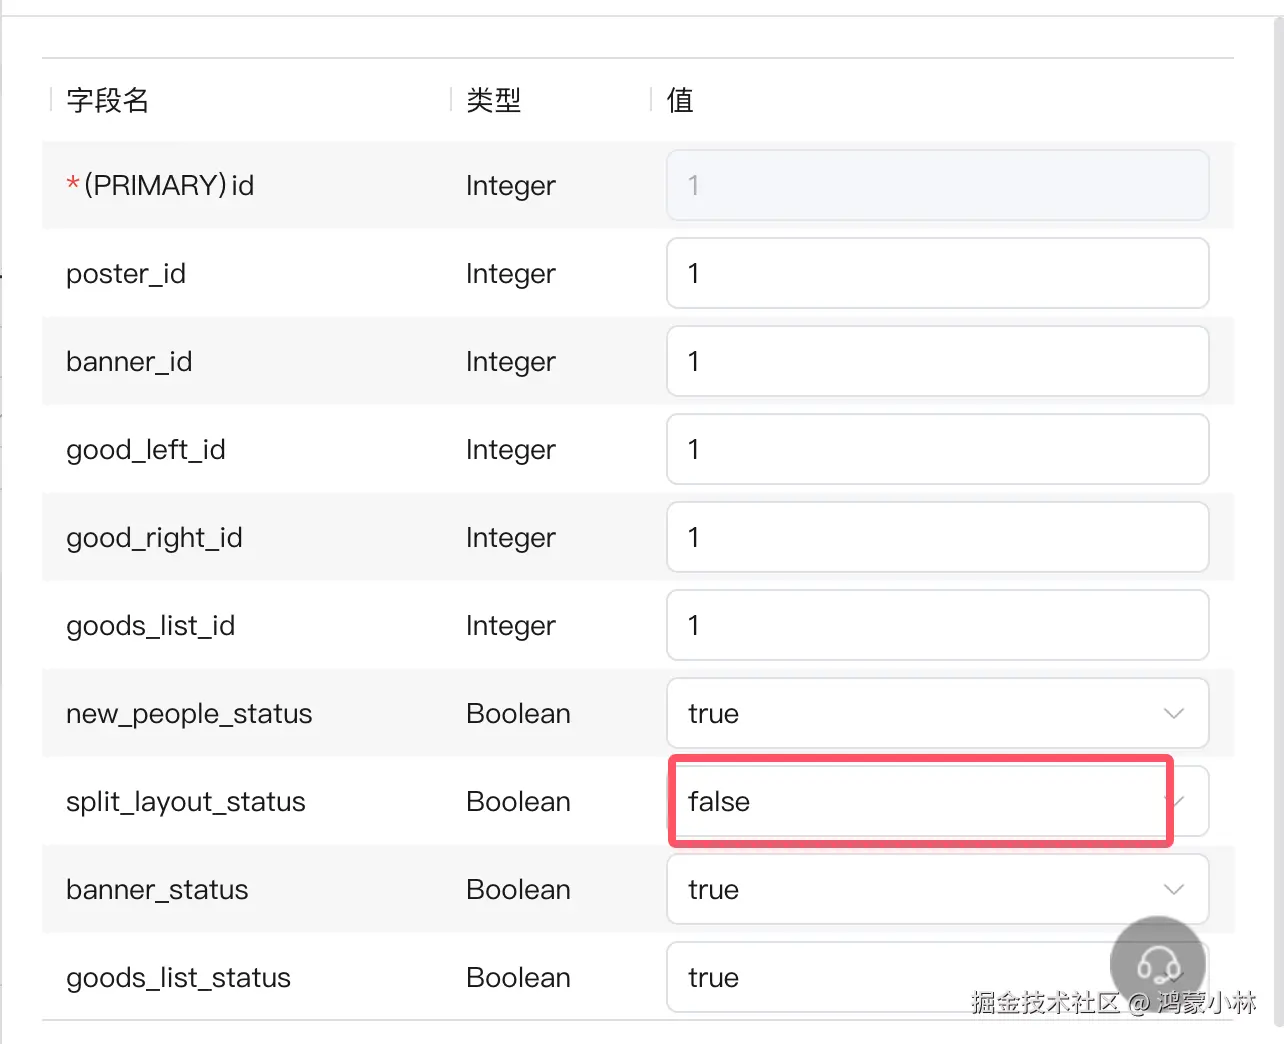The image size is (1284, 1044).
Task: Click the 类型 column header
Action: click(x=494, y=100)
